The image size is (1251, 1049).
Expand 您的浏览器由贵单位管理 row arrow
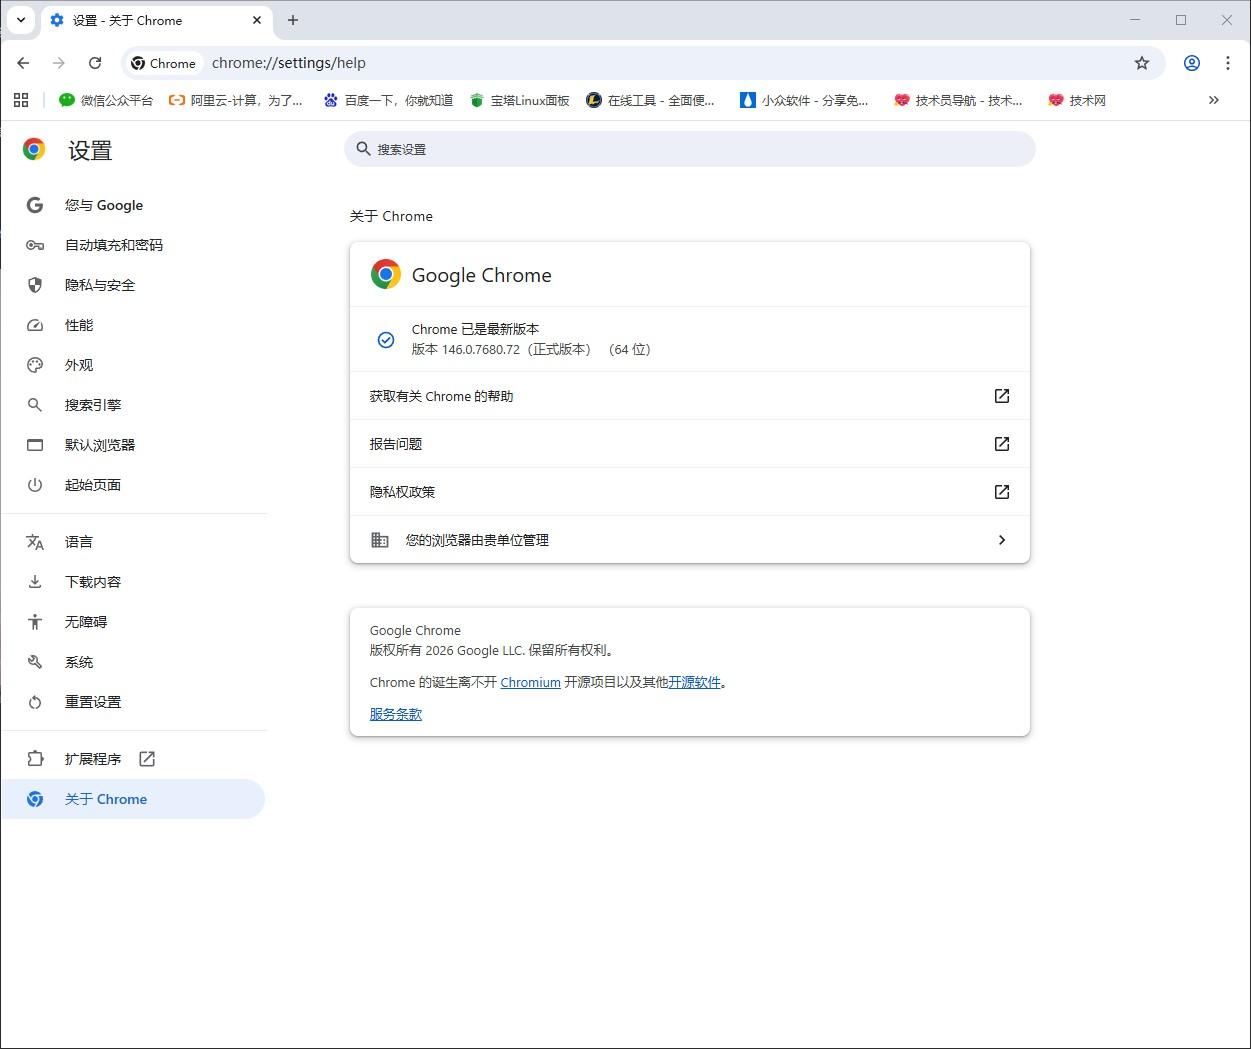click(1001, 540)
